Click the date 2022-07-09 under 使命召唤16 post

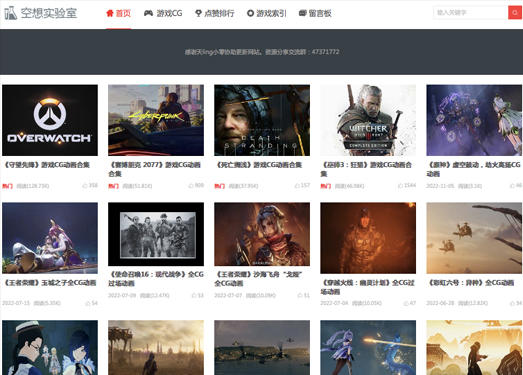[x=122, y=296]
